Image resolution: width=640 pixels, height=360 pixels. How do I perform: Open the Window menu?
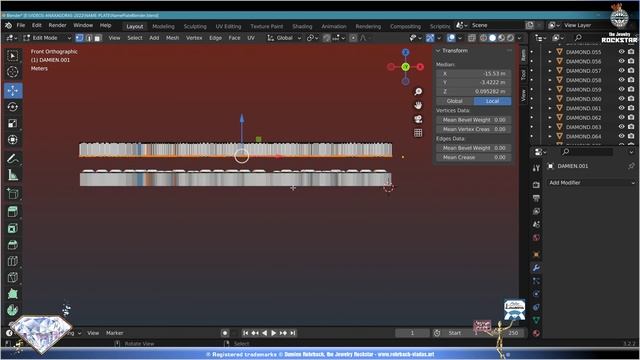tap(83, 25)
